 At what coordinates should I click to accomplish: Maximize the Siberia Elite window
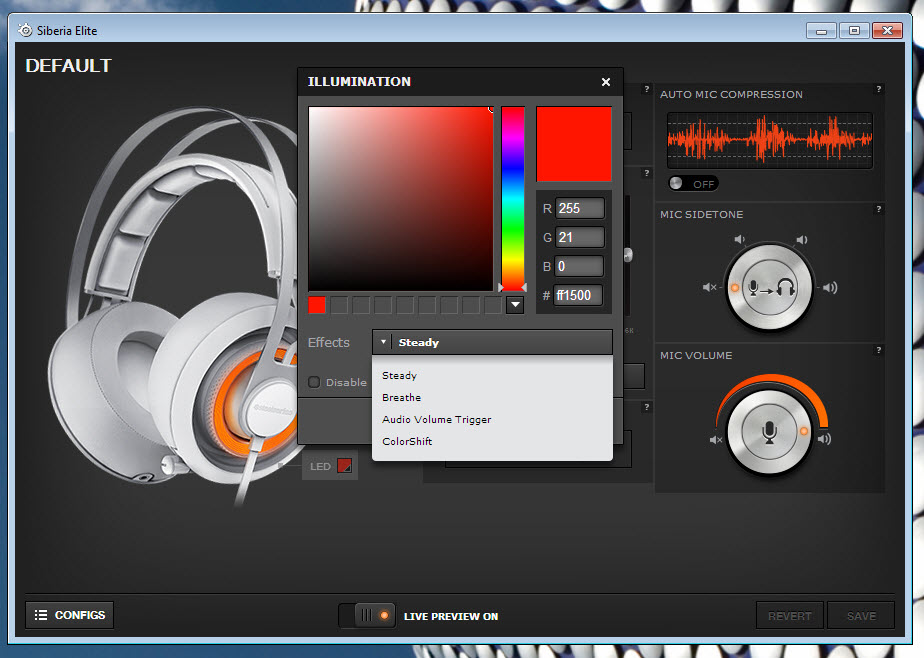[x=854, y=31]
